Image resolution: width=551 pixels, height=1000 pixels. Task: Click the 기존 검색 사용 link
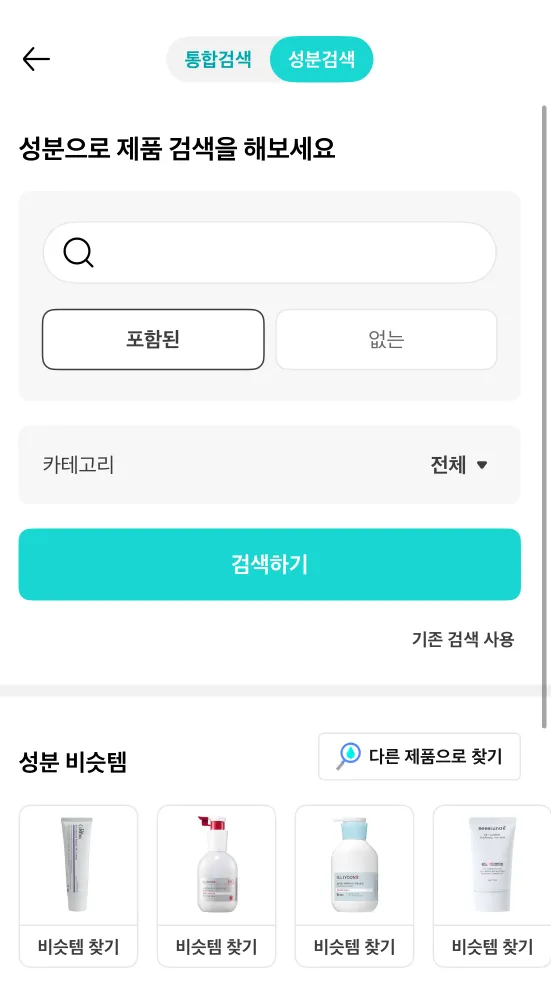tap(462, 639)
